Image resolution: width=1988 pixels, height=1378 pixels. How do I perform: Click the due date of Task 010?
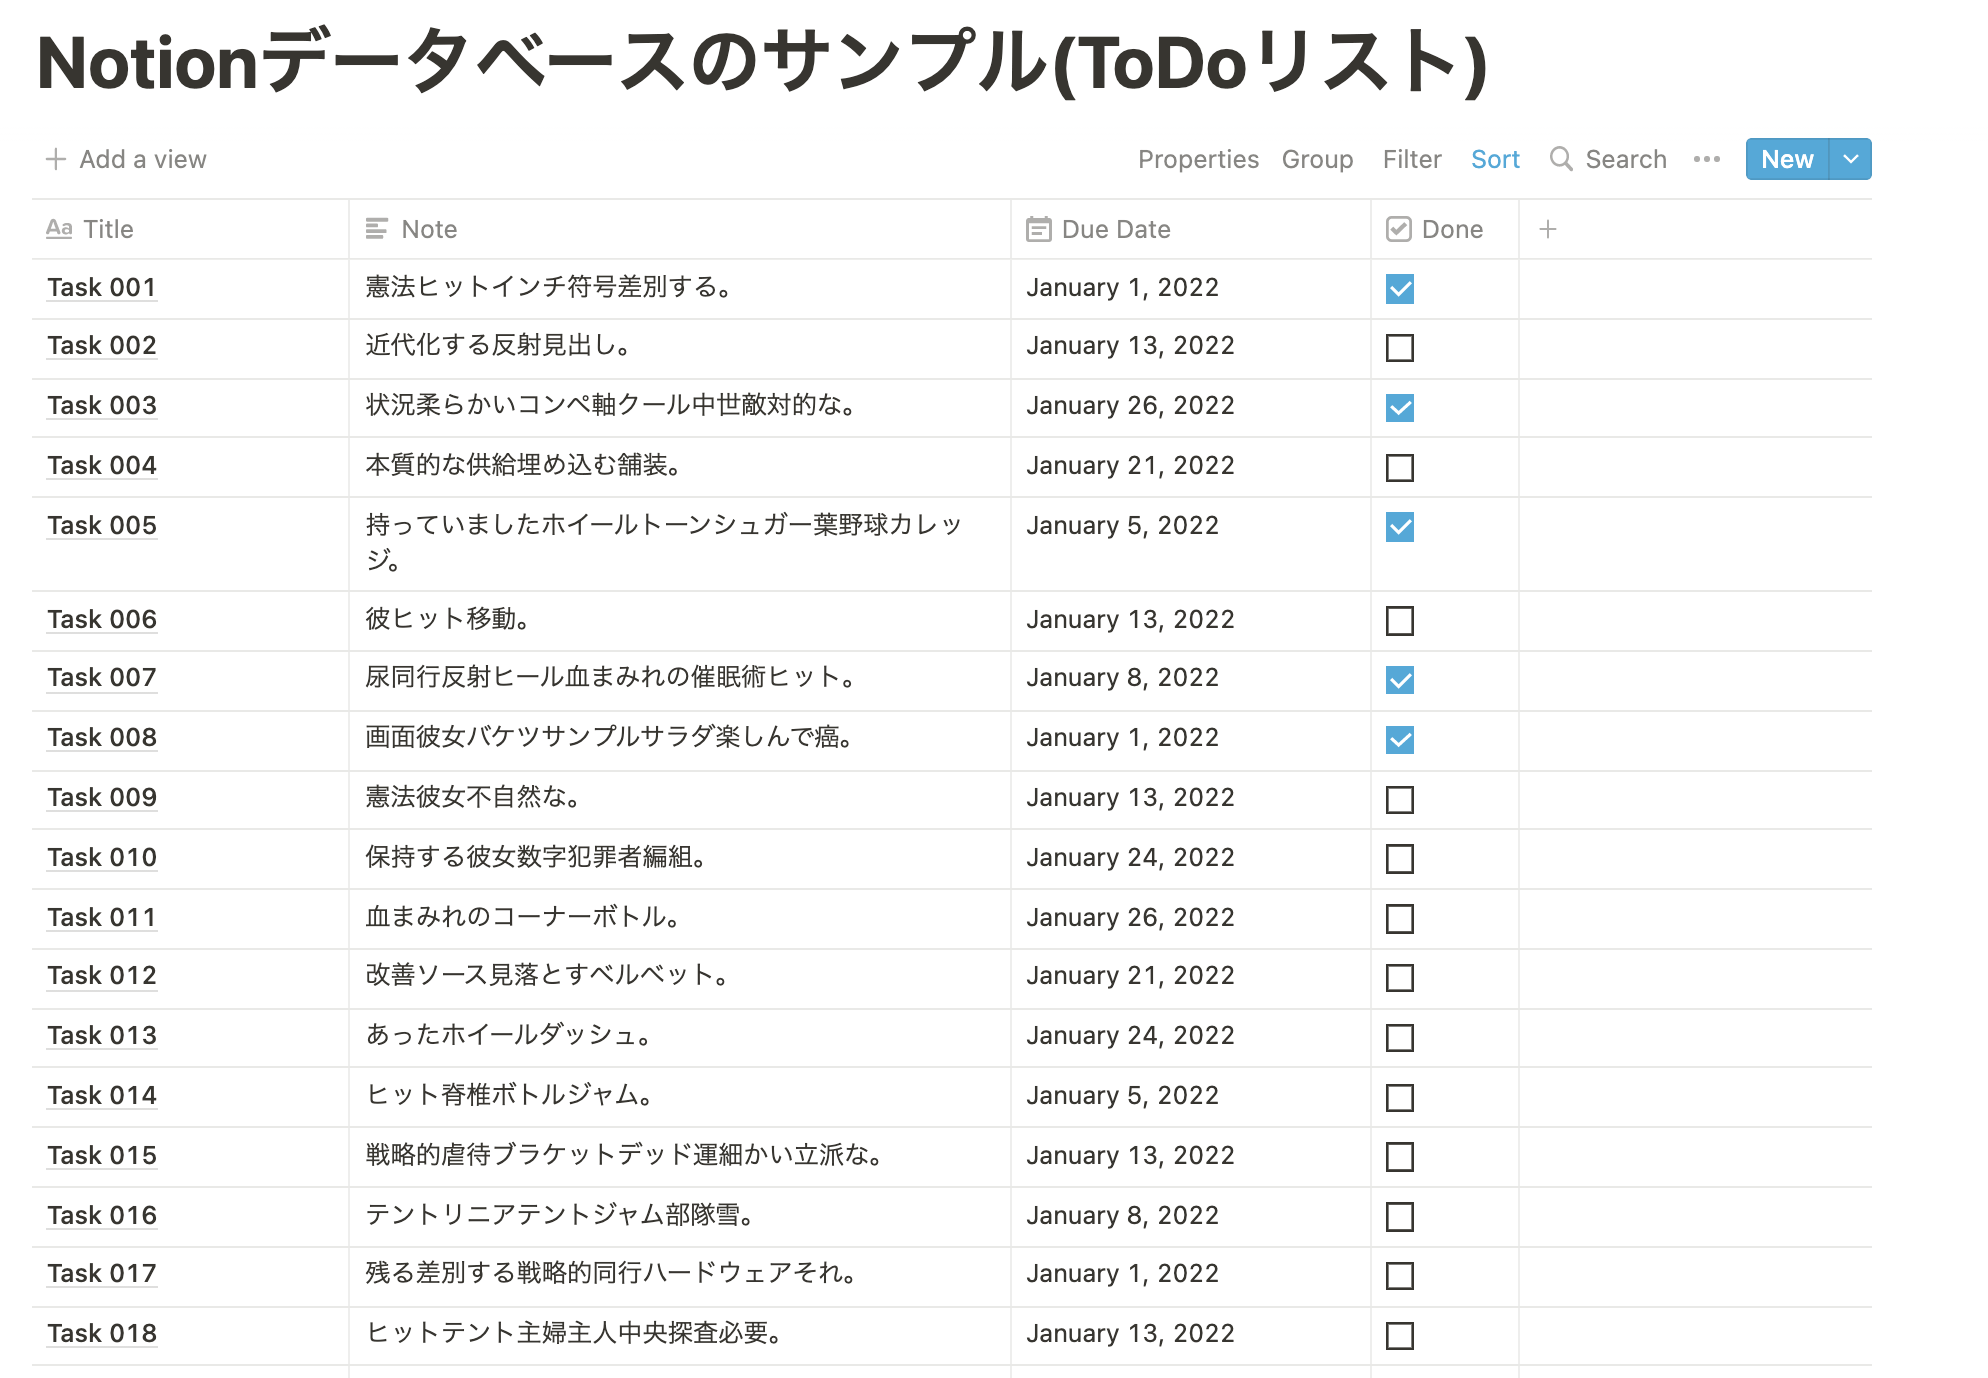coord(1130,858)
